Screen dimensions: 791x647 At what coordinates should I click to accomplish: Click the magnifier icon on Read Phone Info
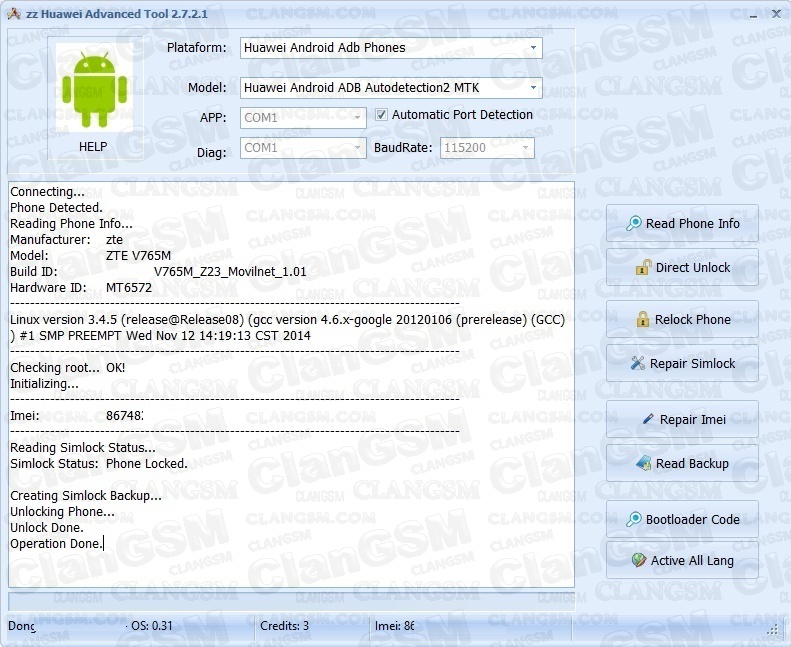[x=634, y=223]
